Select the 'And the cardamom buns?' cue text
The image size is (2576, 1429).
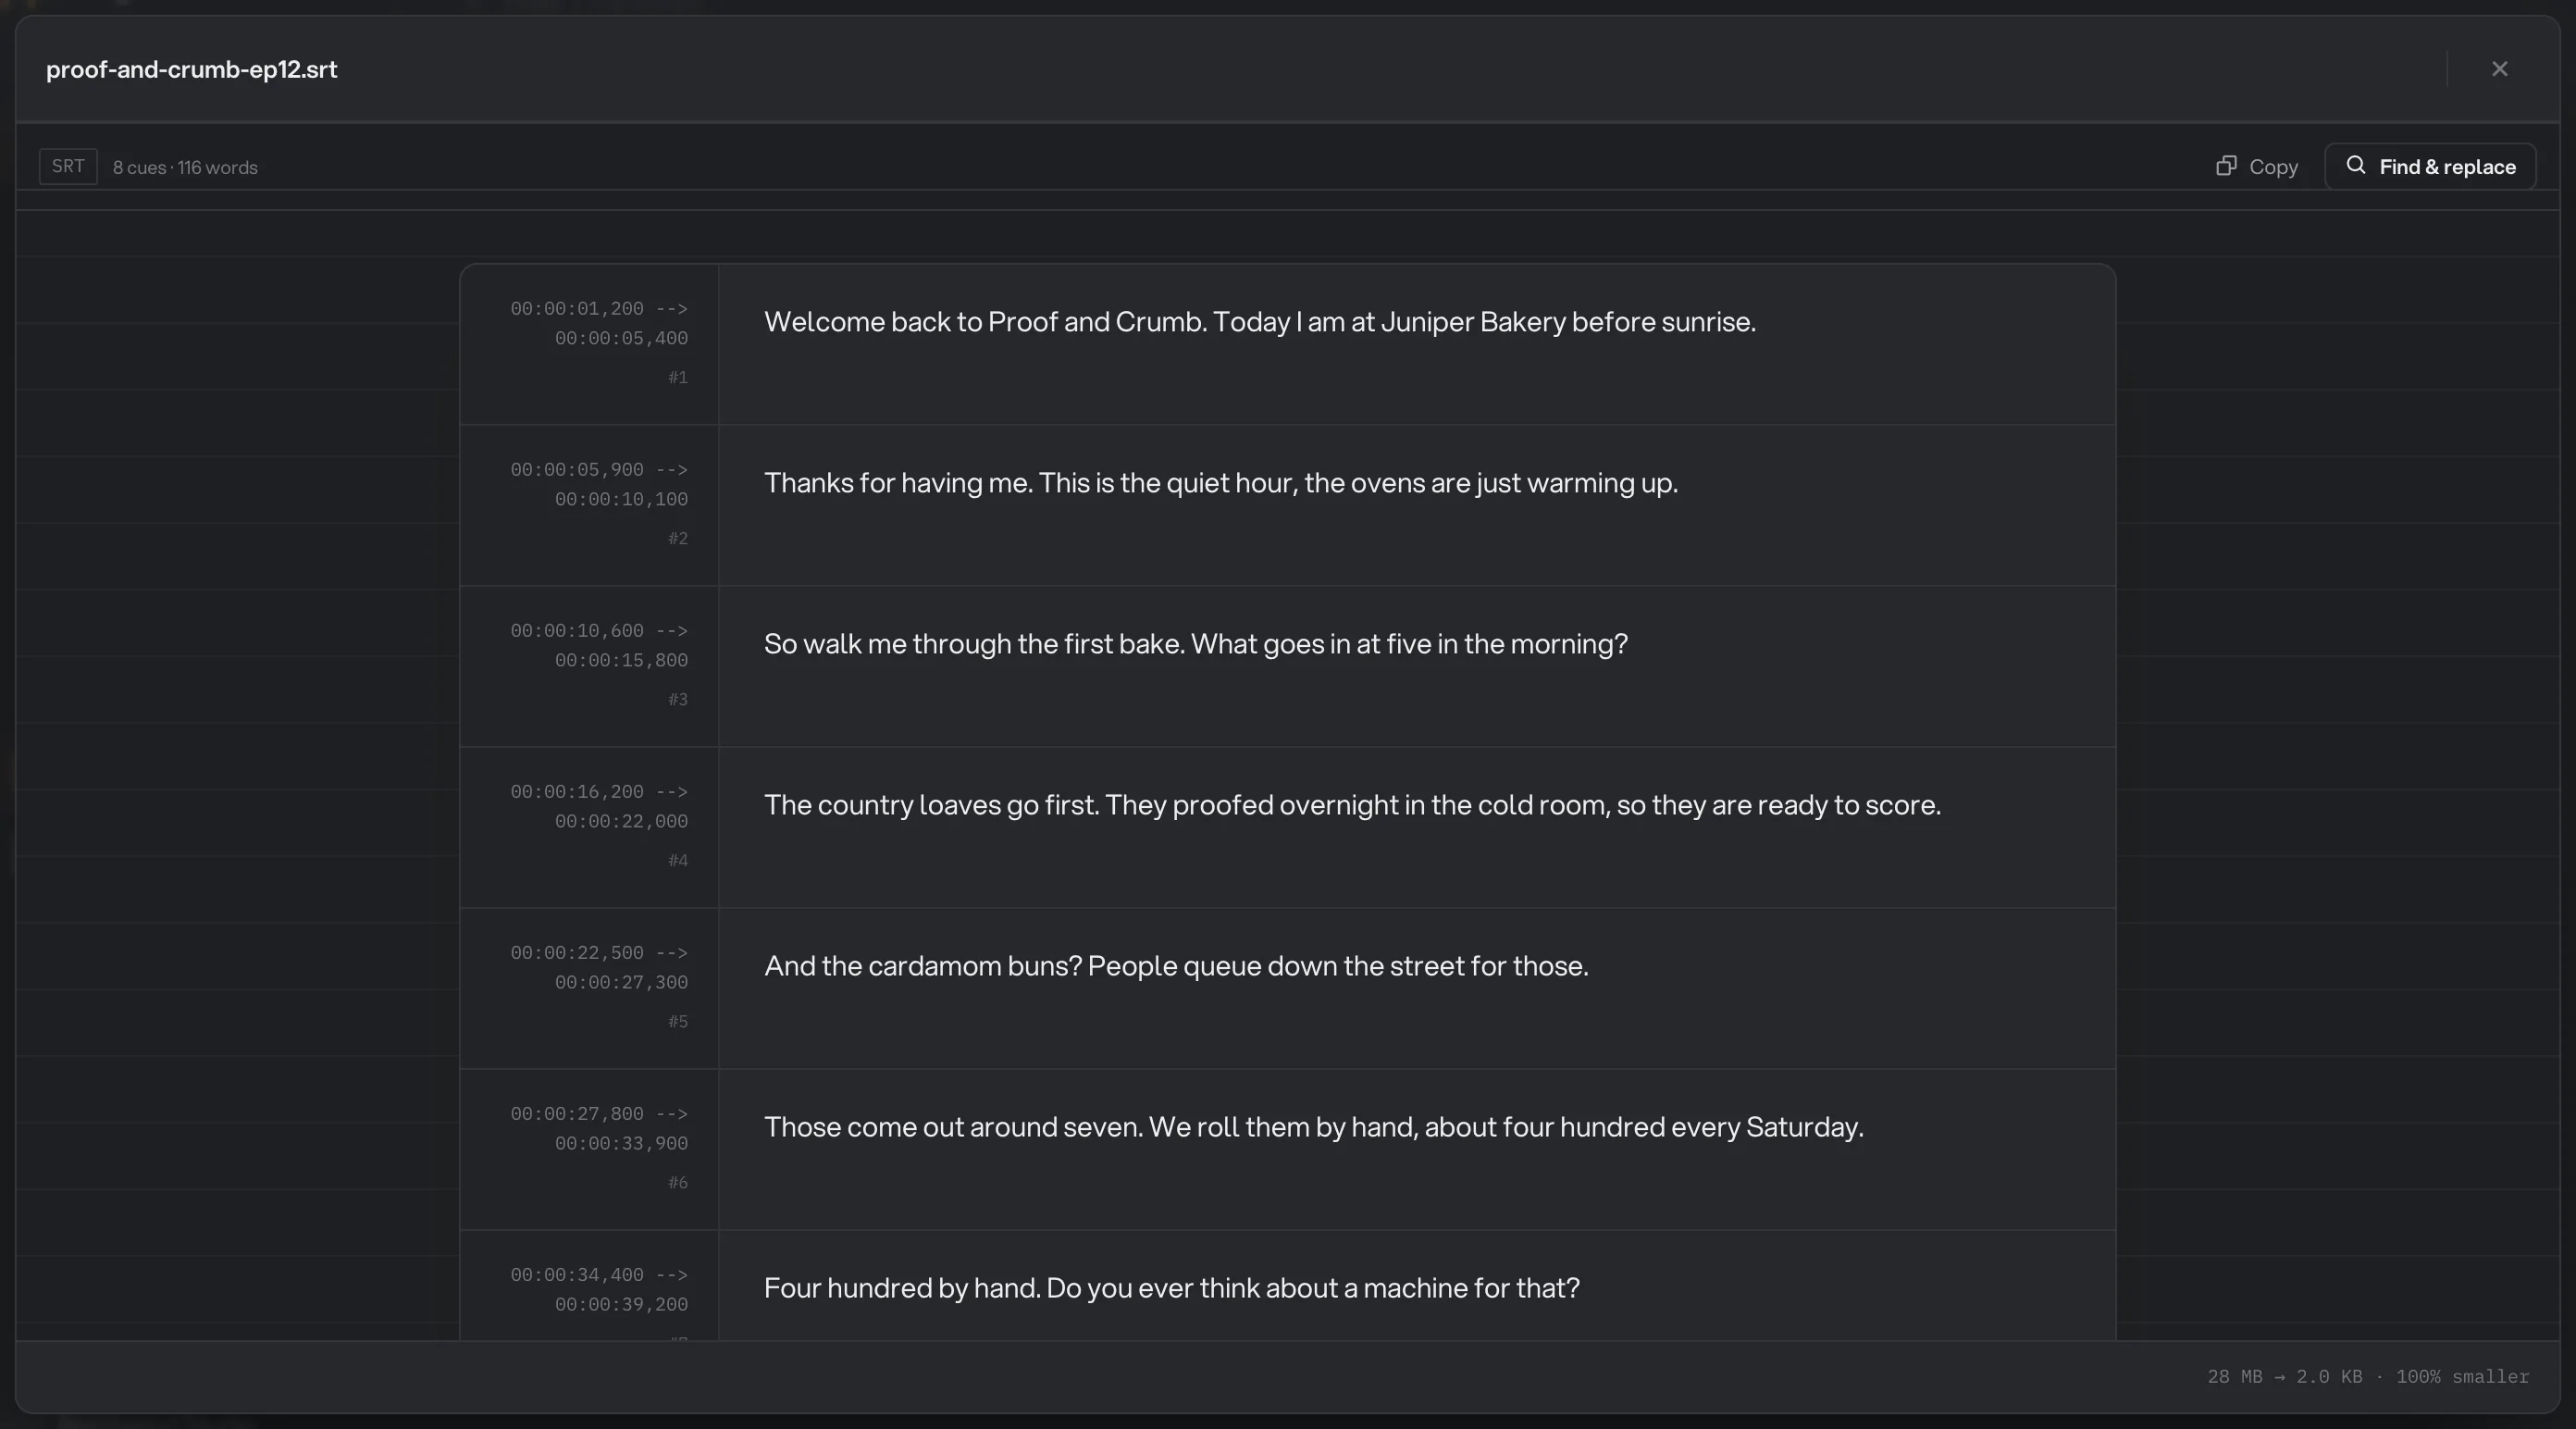(x=1176, y=966)
